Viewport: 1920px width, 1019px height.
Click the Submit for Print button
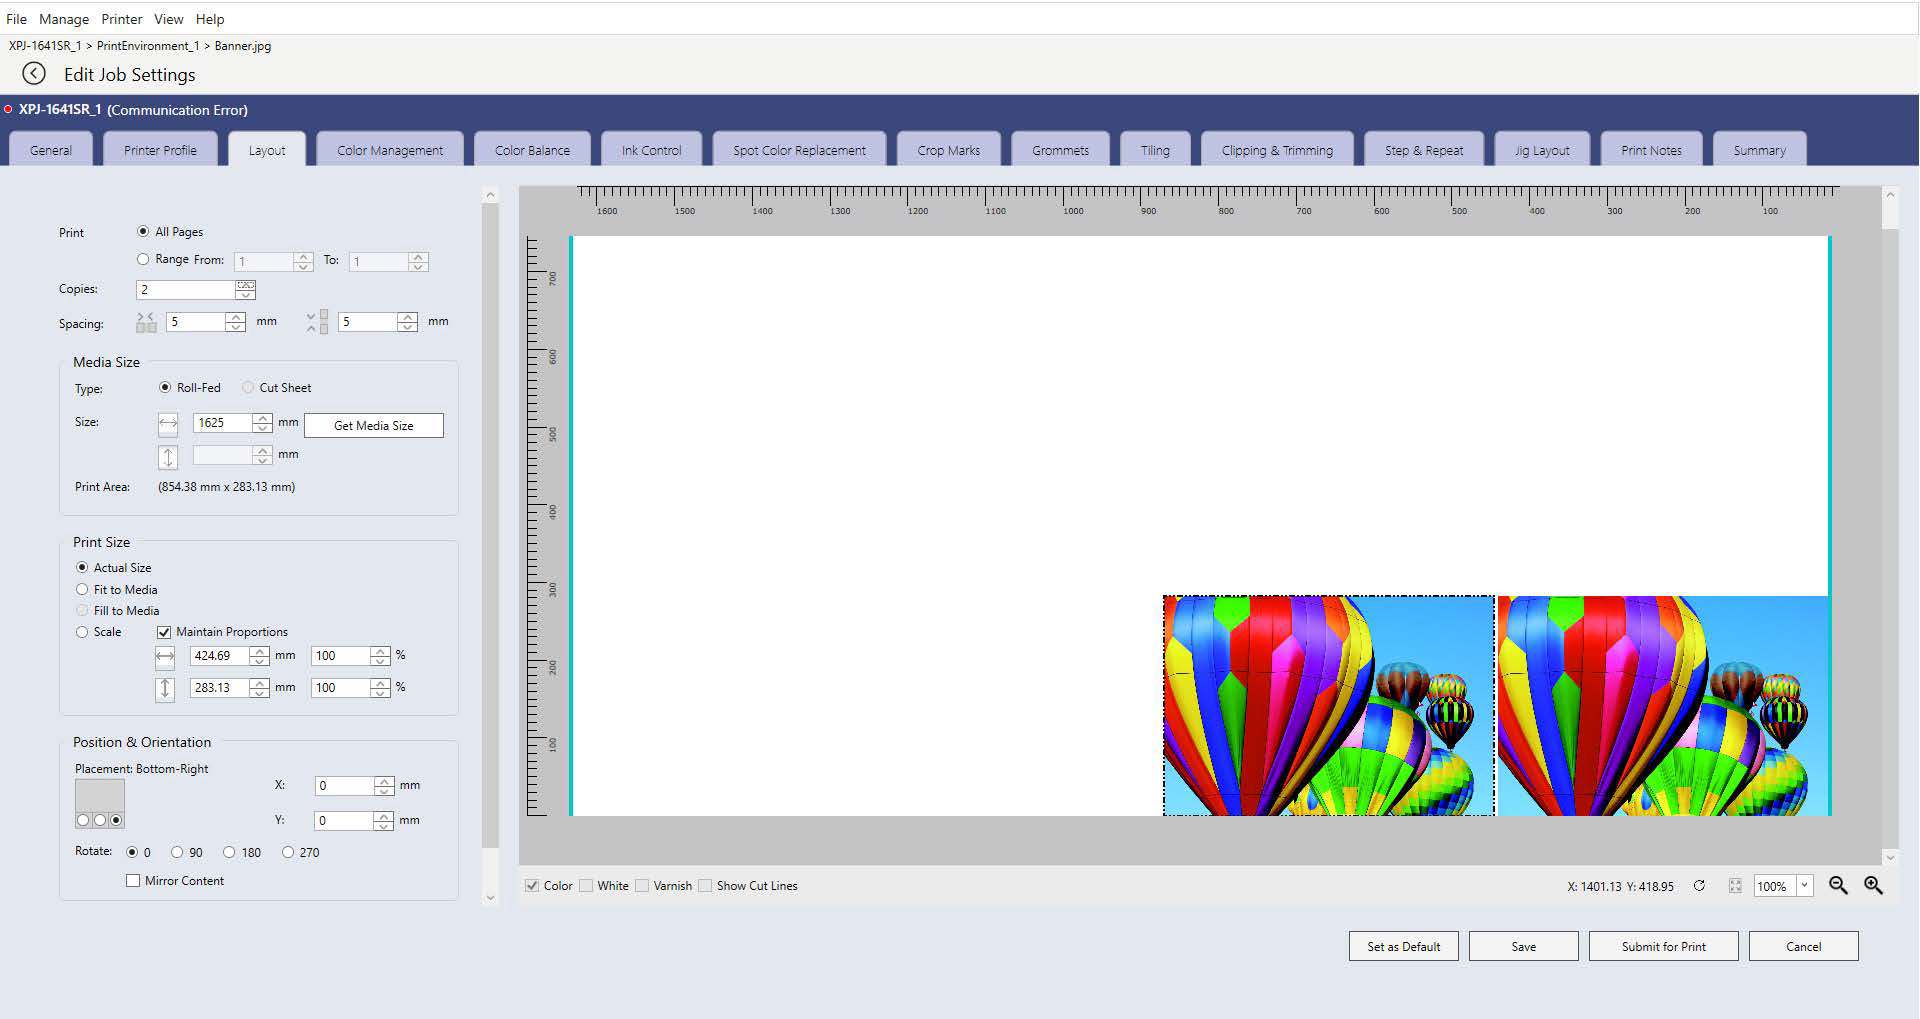(x=1662, y=945)
